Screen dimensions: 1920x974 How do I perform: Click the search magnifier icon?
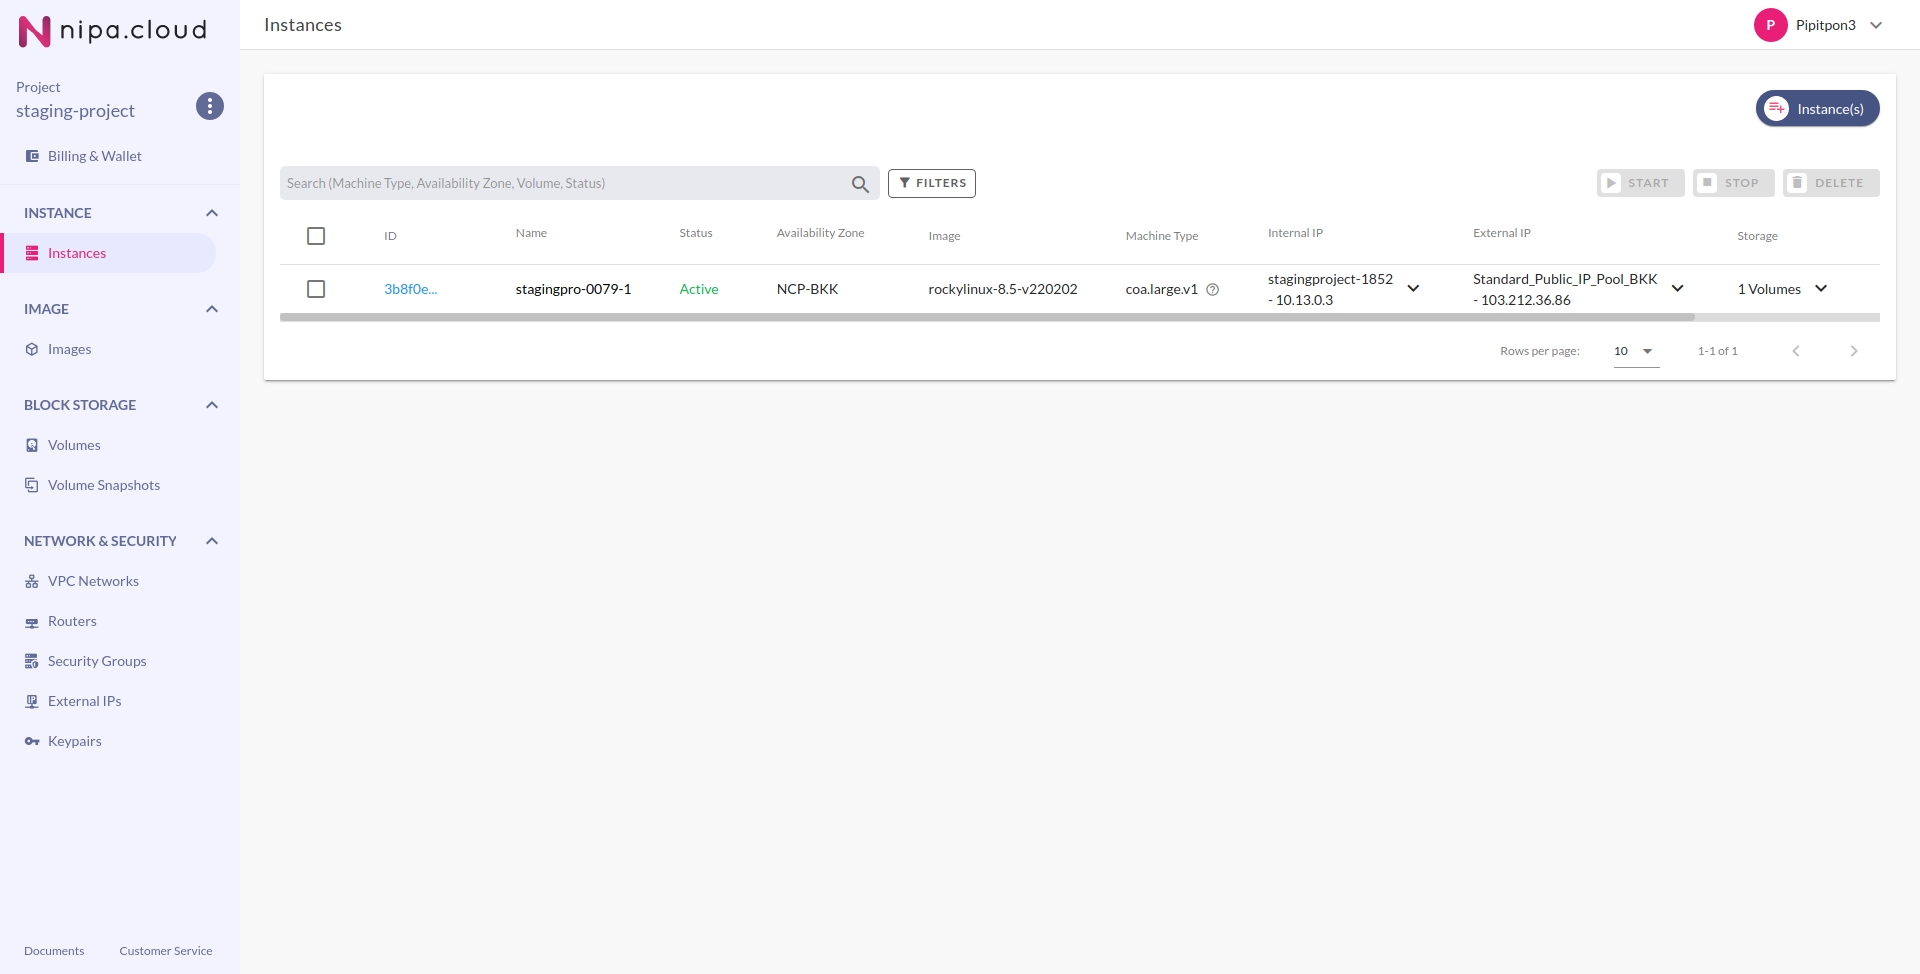click(x=859, y=184)
